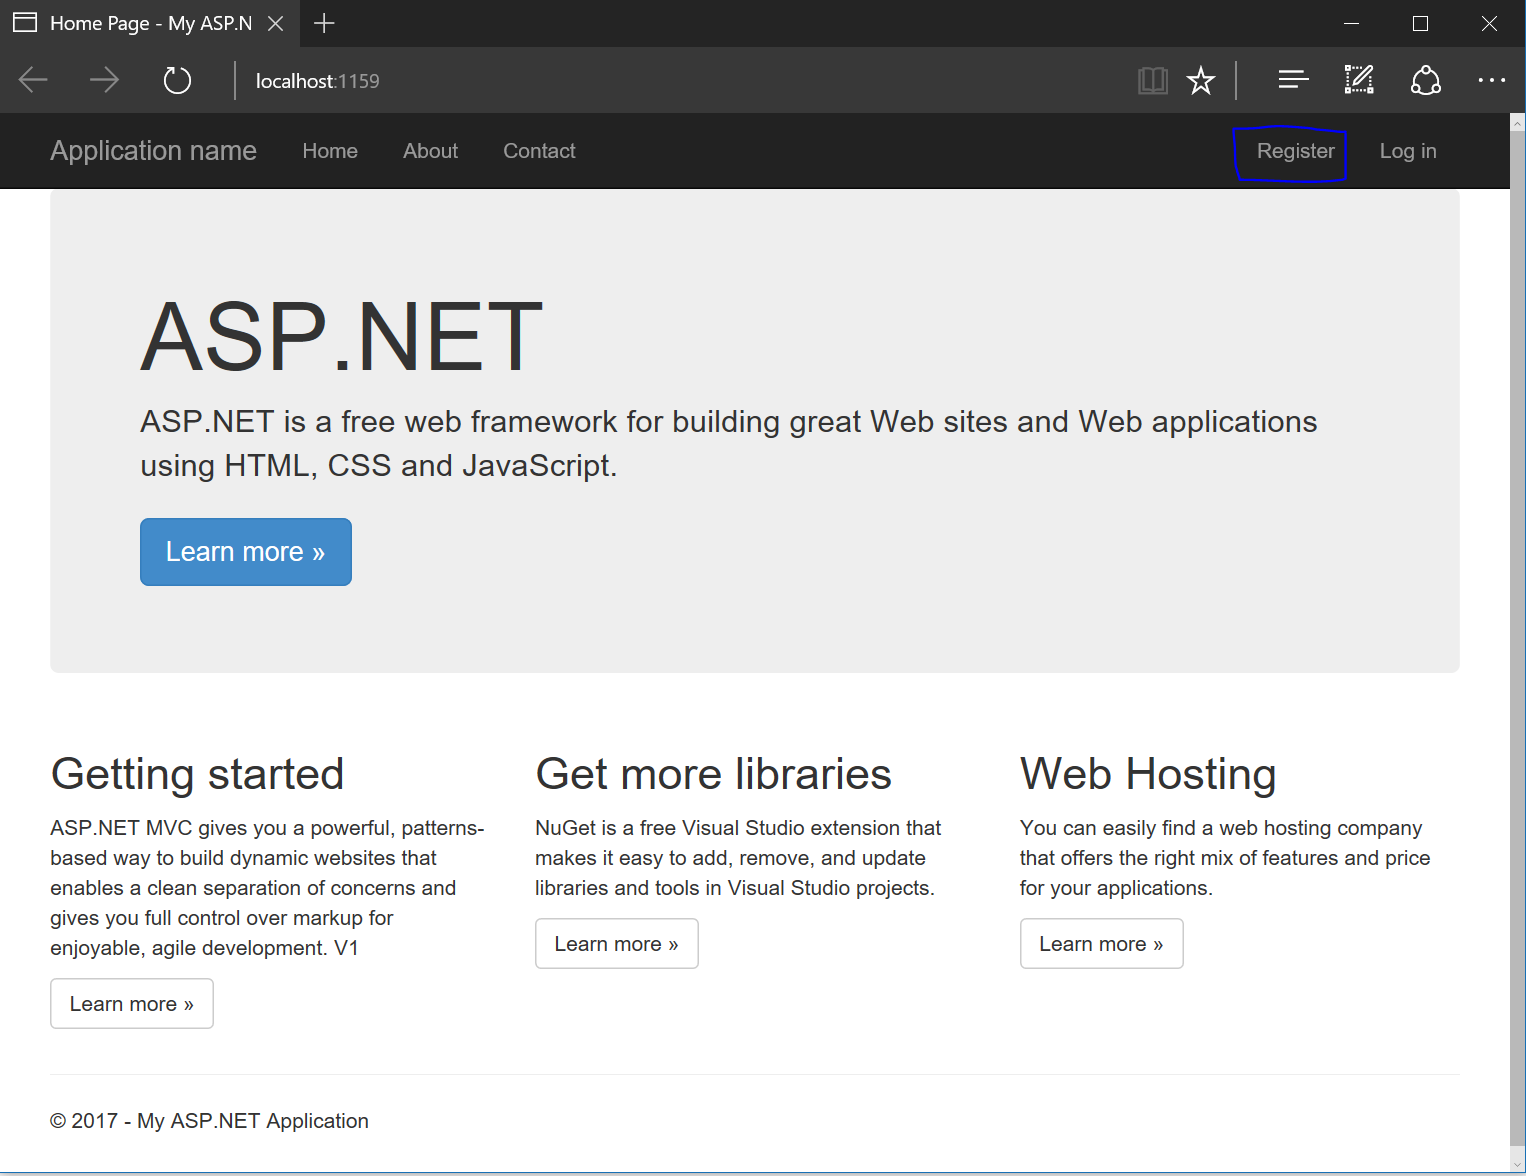Click the blue Learn more button
Screen dimensions: 1526x1176
click(246, 552)
